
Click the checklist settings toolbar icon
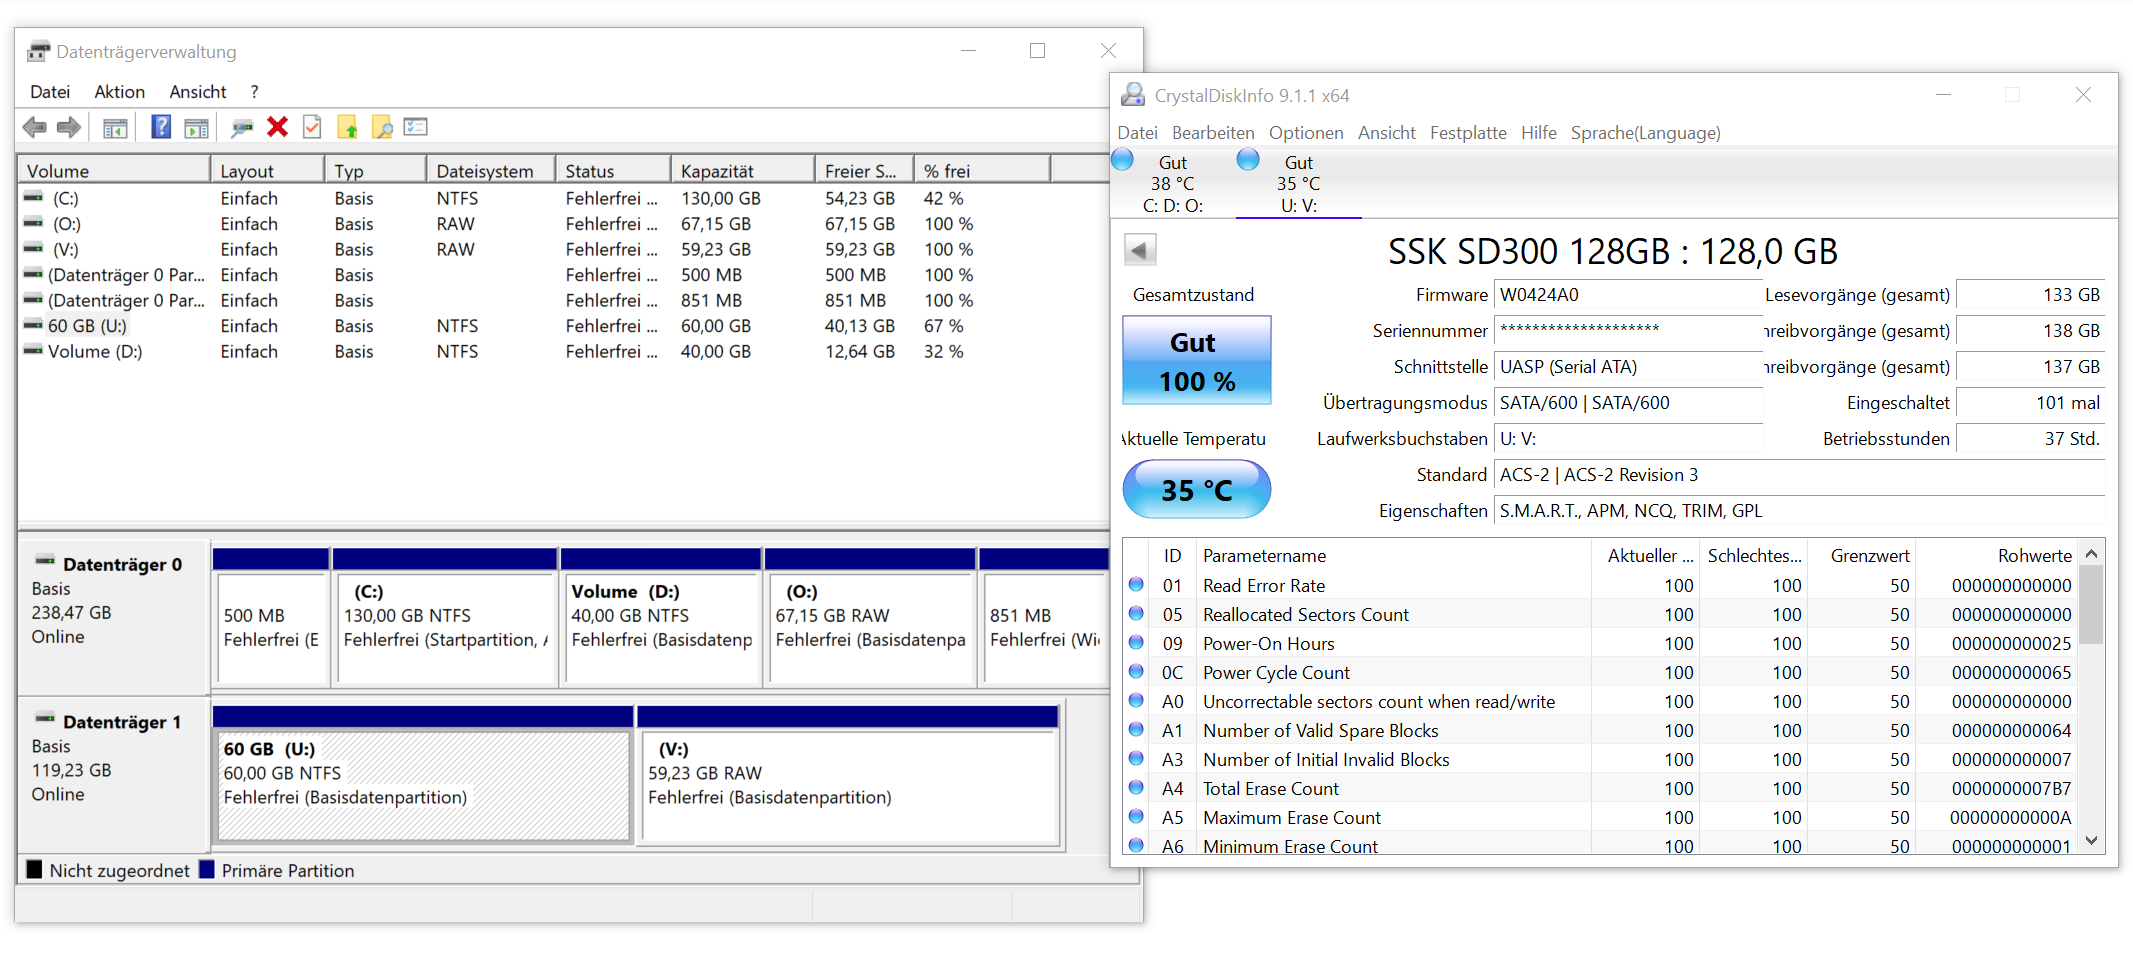tap(416, 127)
